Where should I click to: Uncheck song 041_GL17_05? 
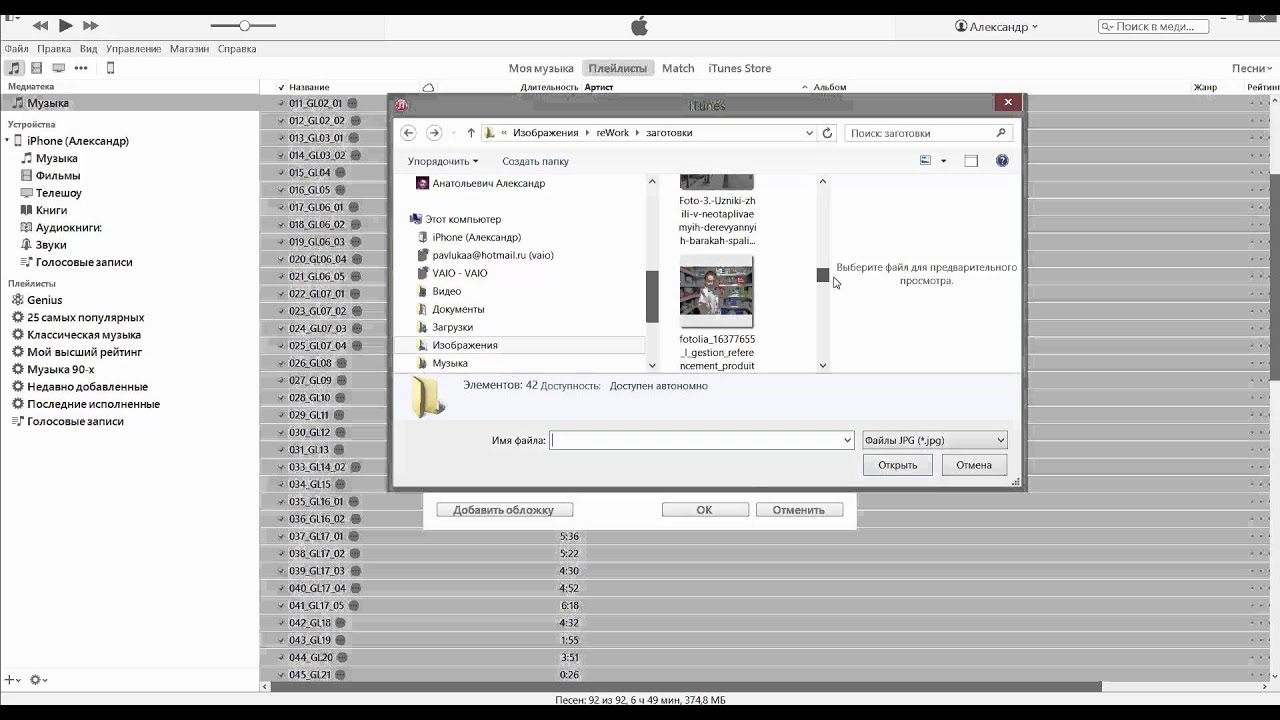point(282,606)
